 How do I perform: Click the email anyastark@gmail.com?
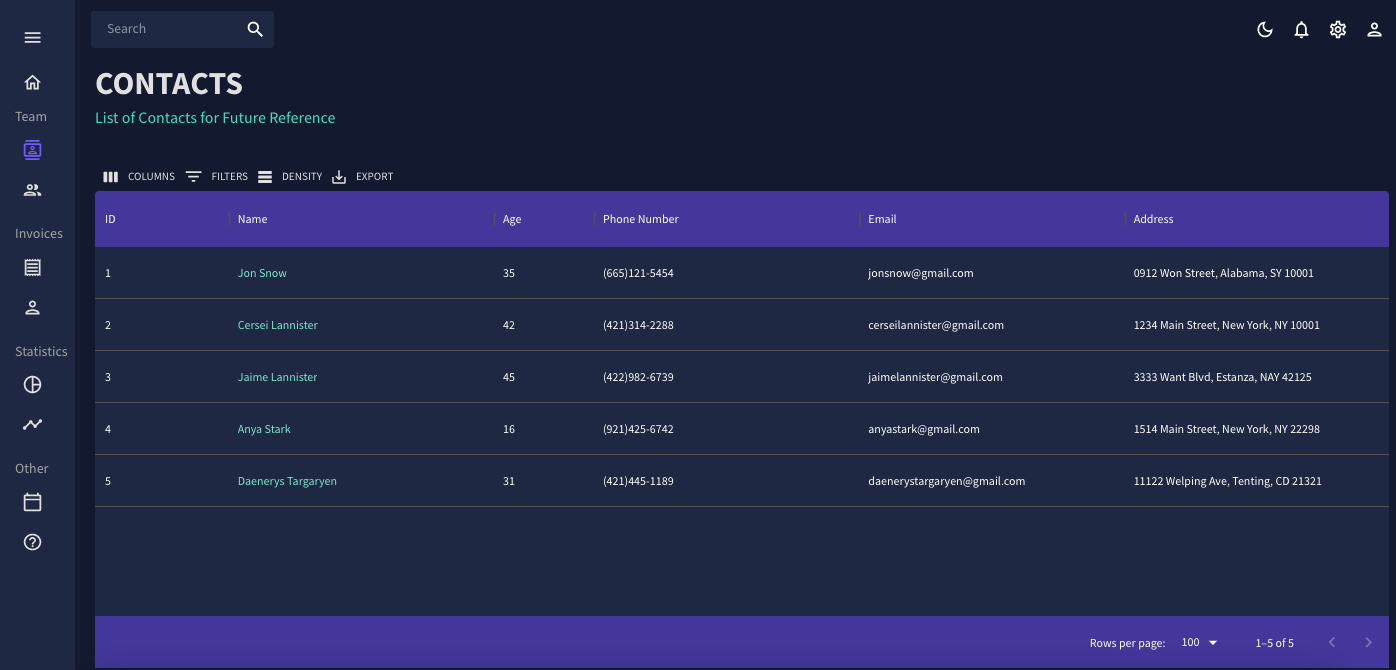(924, 429)
